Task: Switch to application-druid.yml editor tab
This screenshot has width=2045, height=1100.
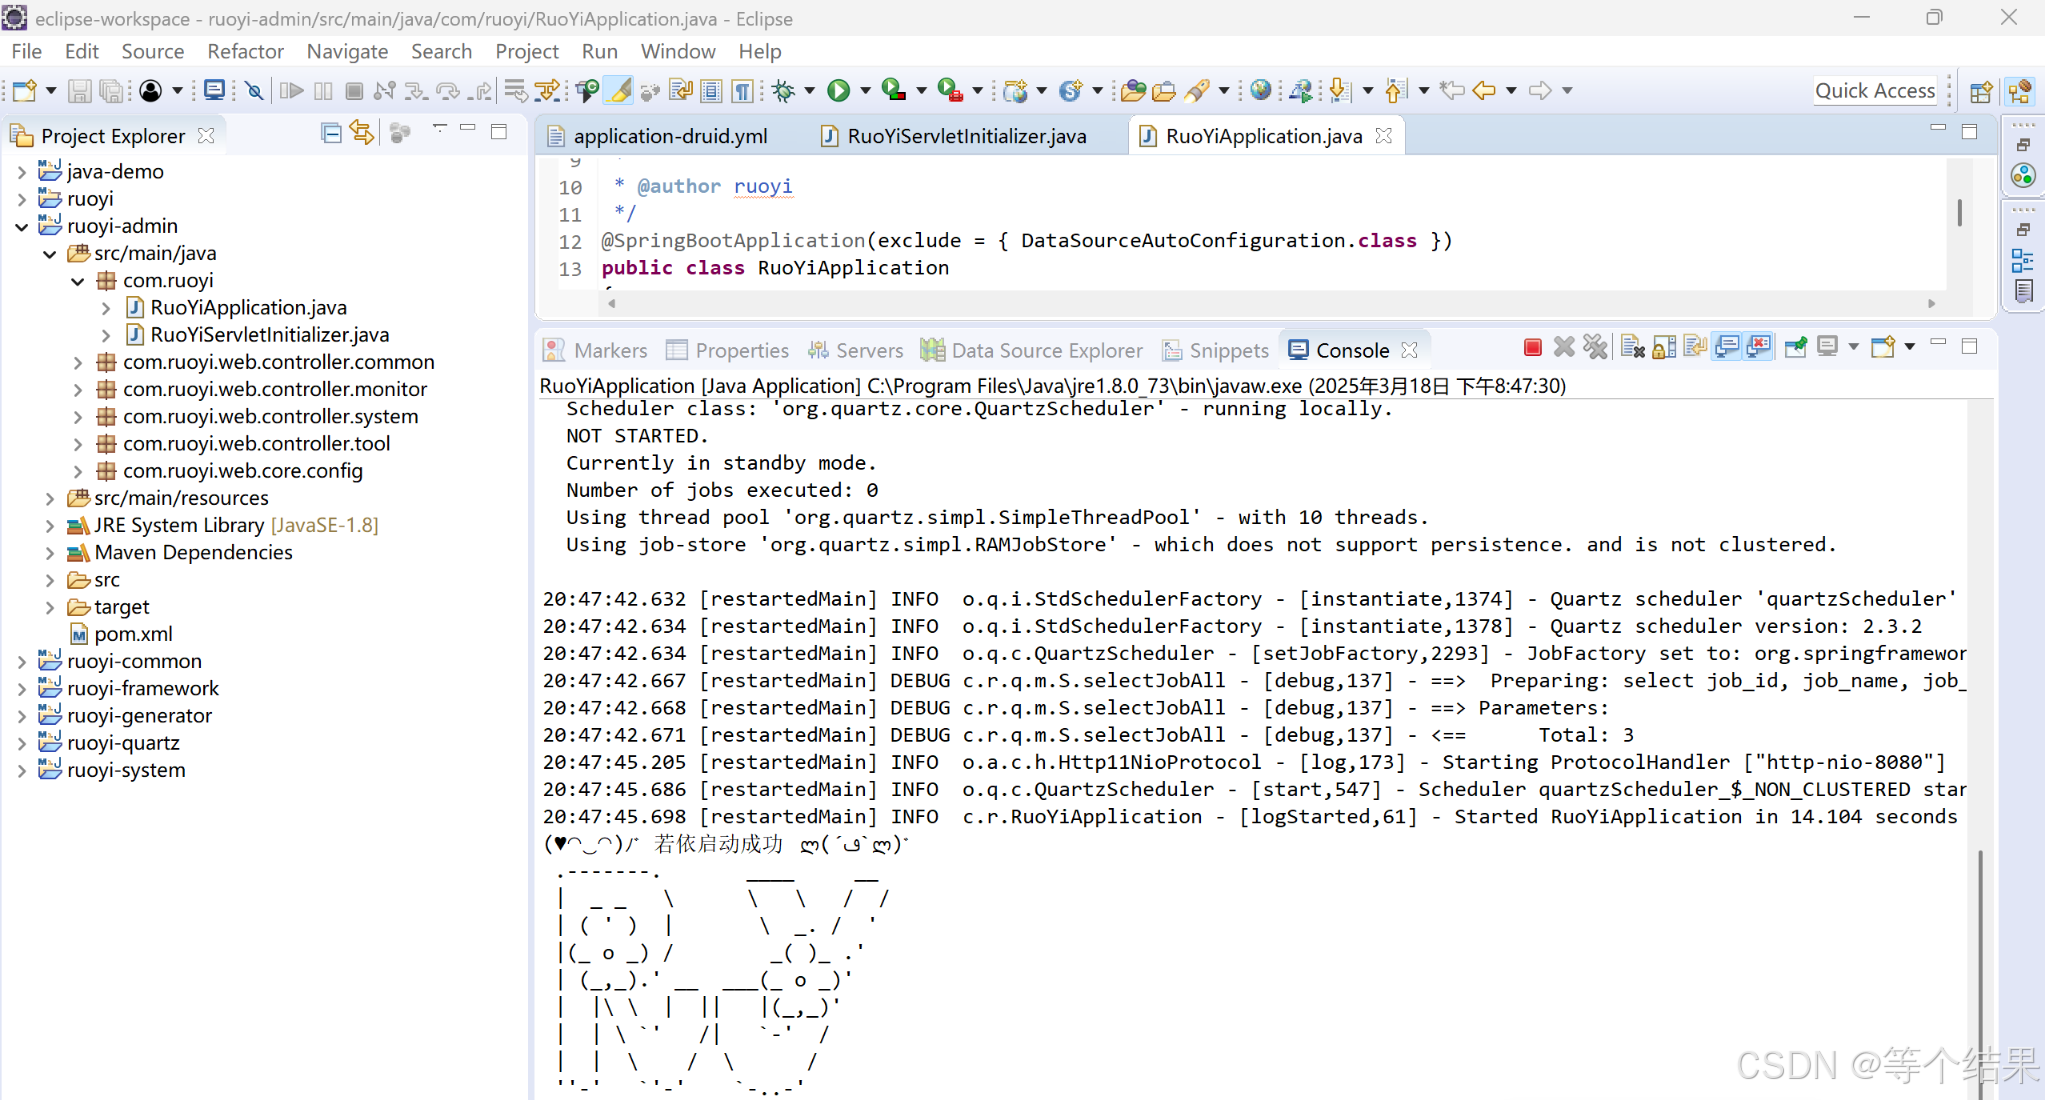Action: [x=669, y=136]
